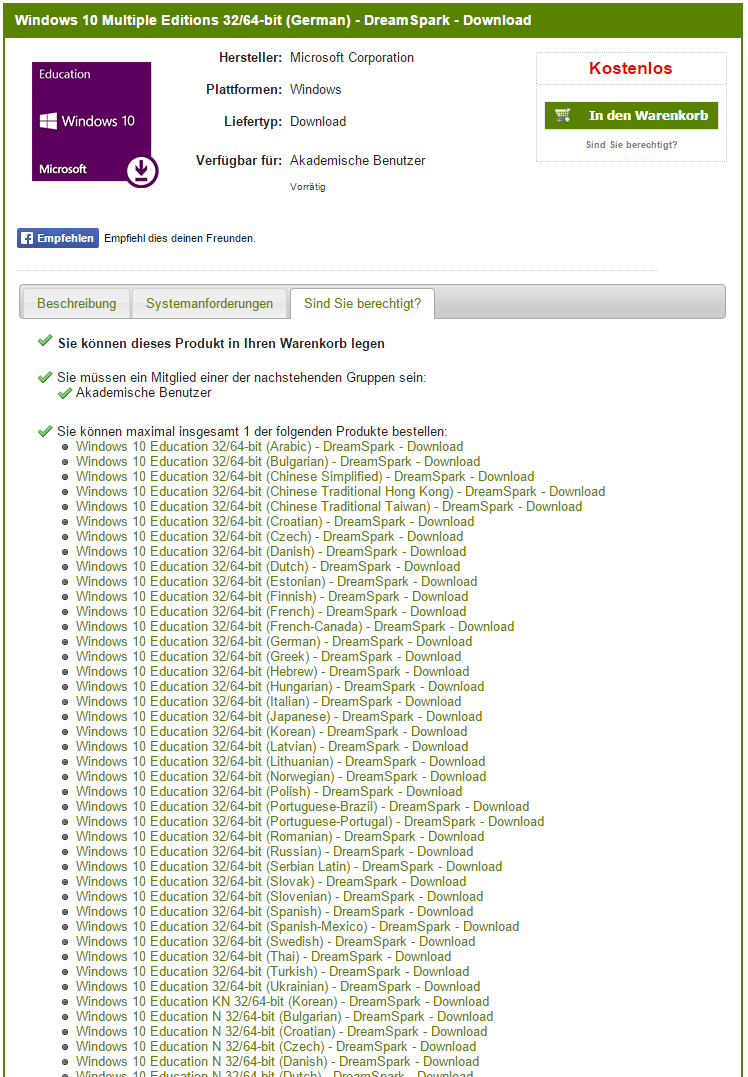Image resolution: width=748 pixels, height=1077 pixels.
Task: Click the 'Microsoft Corporation' manufacturer text
Action: [x=352, y=58]
